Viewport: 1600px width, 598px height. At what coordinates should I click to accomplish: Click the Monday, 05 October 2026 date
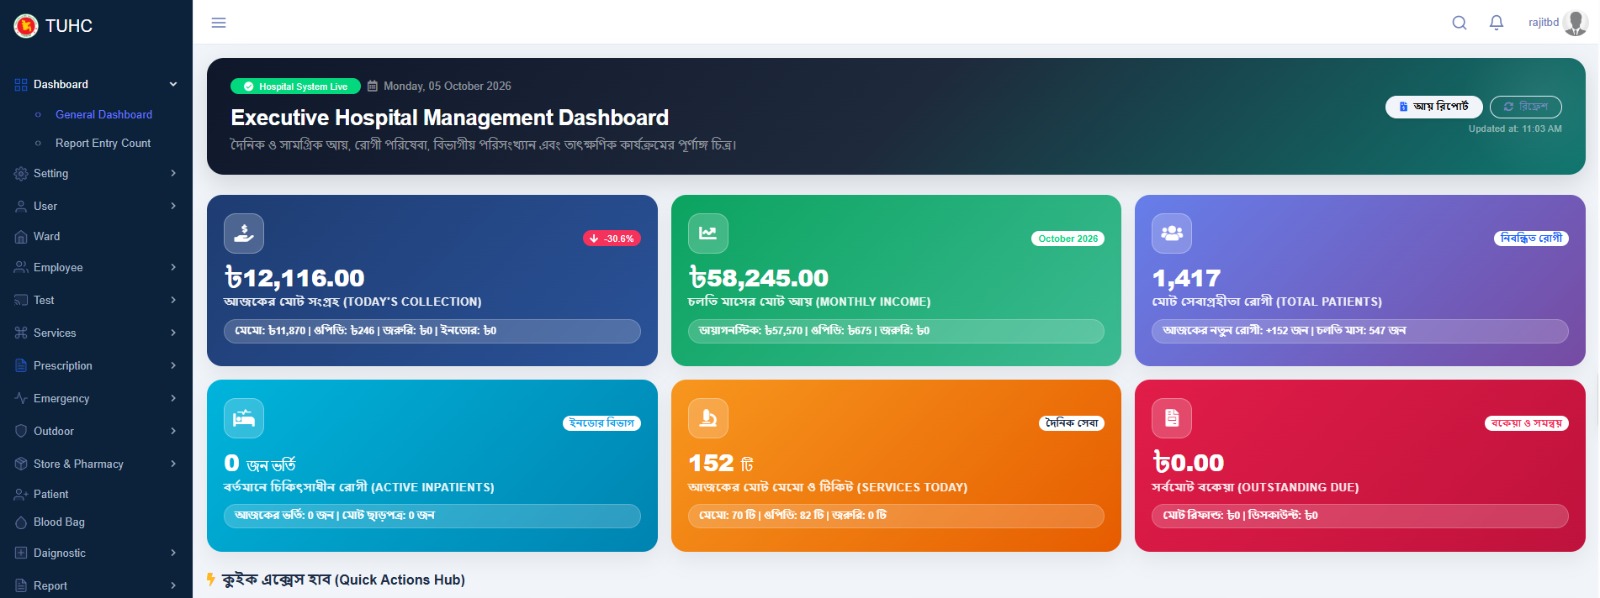tap(447, 86)
